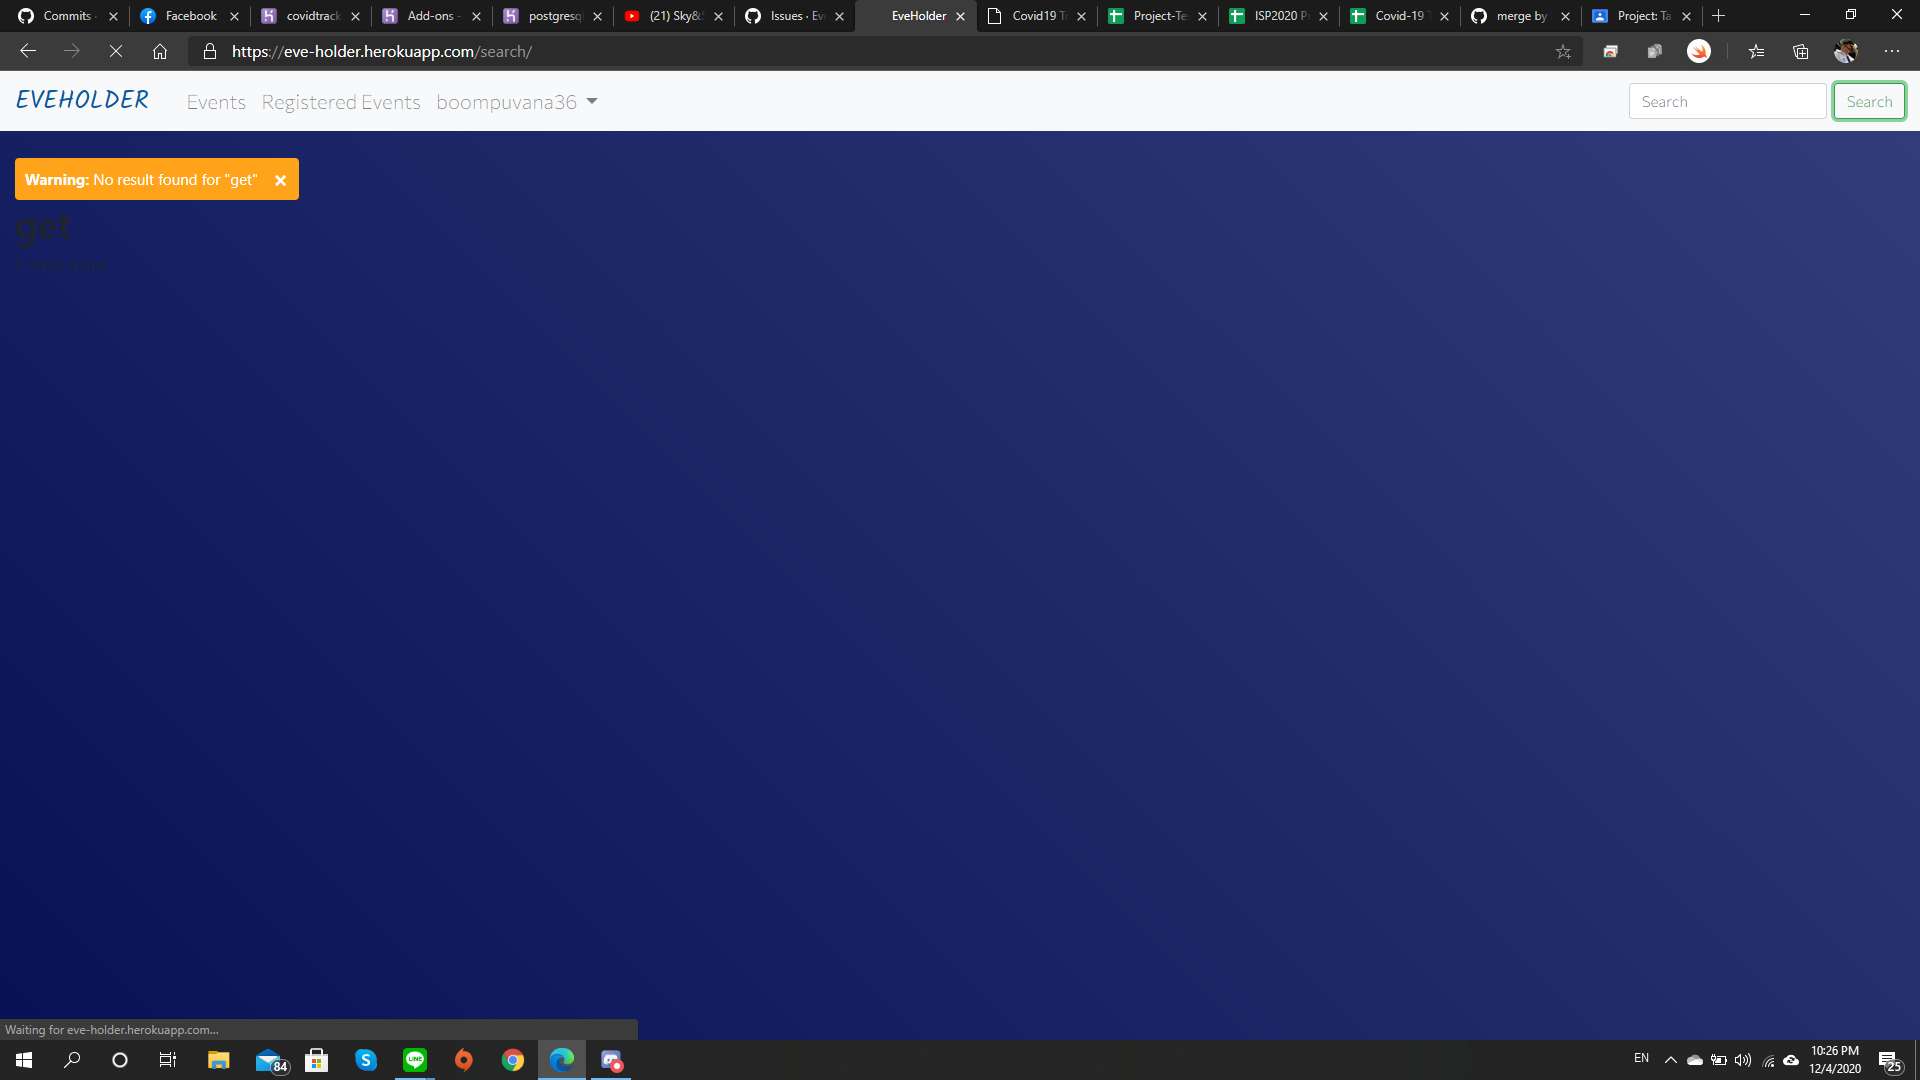This screenshot has width=1920, height=1080.
Task: Open File Explorer from the taskbar
Action: point(218,1060)
